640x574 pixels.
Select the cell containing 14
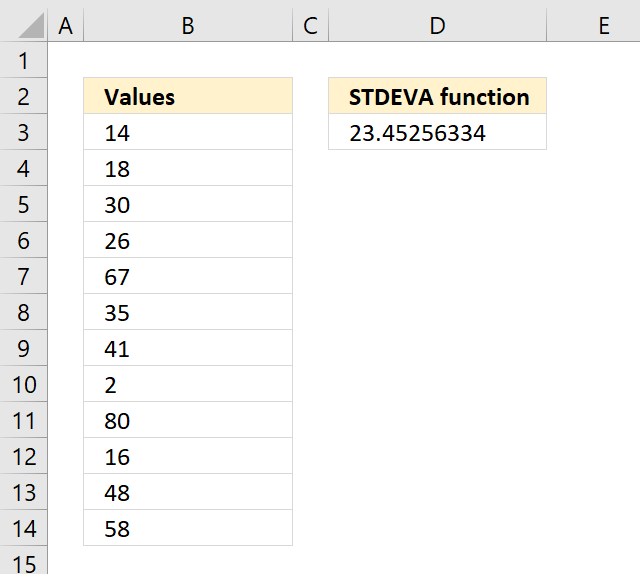[x=188, y=132]
